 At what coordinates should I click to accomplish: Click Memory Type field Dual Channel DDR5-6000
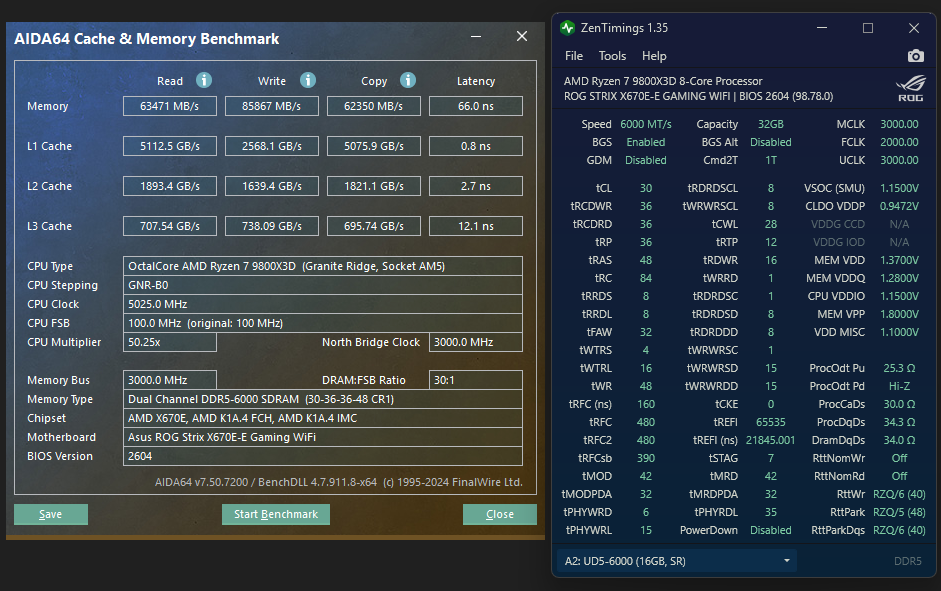tap(323, 399)
